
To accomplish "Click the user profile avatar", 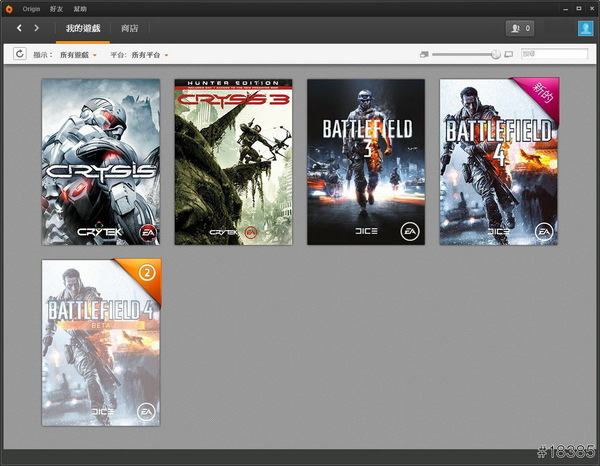I will pos(585,28).
